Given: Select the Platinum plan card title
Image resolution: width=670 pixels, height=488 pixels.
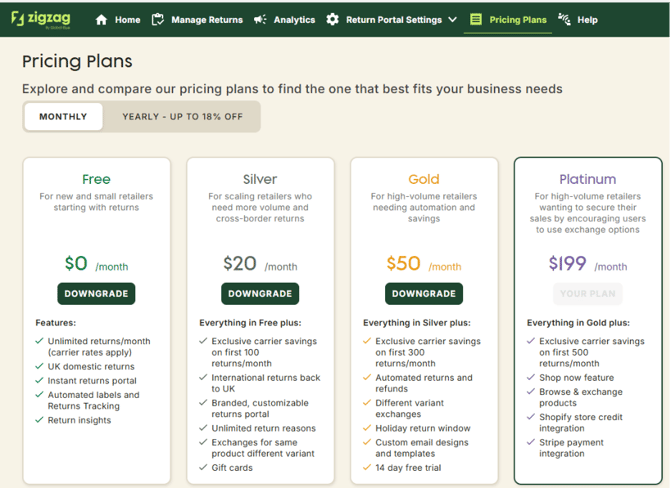Looking at the screenshot, I should 588,179.
